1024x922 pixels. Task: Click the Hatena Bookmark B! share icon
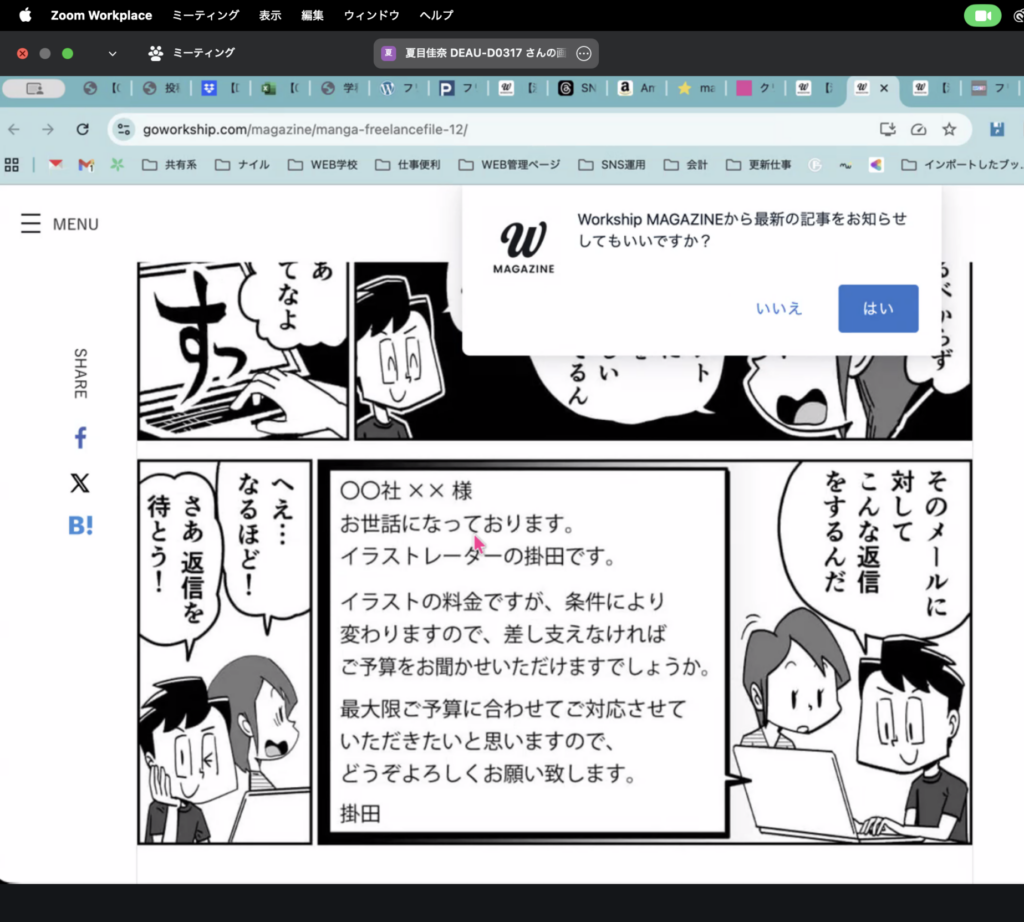(x=80, y=525)
